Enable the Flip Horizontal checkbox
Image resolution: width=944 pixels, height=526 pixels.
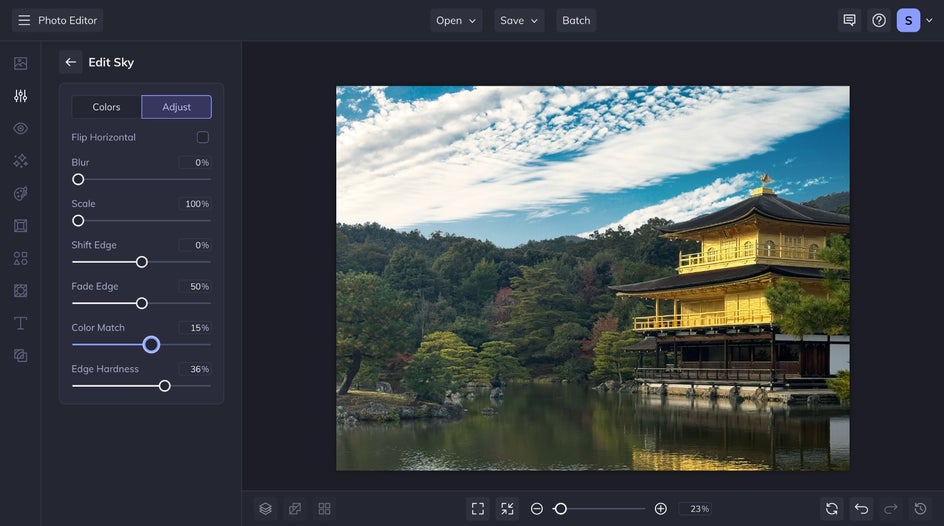(x=203, y=137)
